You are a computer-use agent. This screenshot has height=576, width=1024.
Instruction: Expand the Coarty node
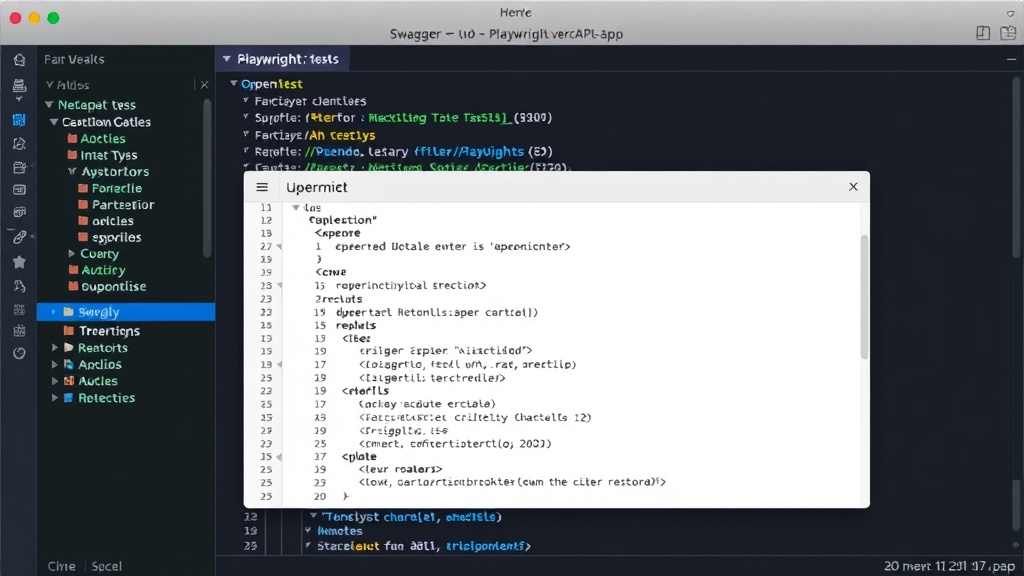click(x=72, y=253)
